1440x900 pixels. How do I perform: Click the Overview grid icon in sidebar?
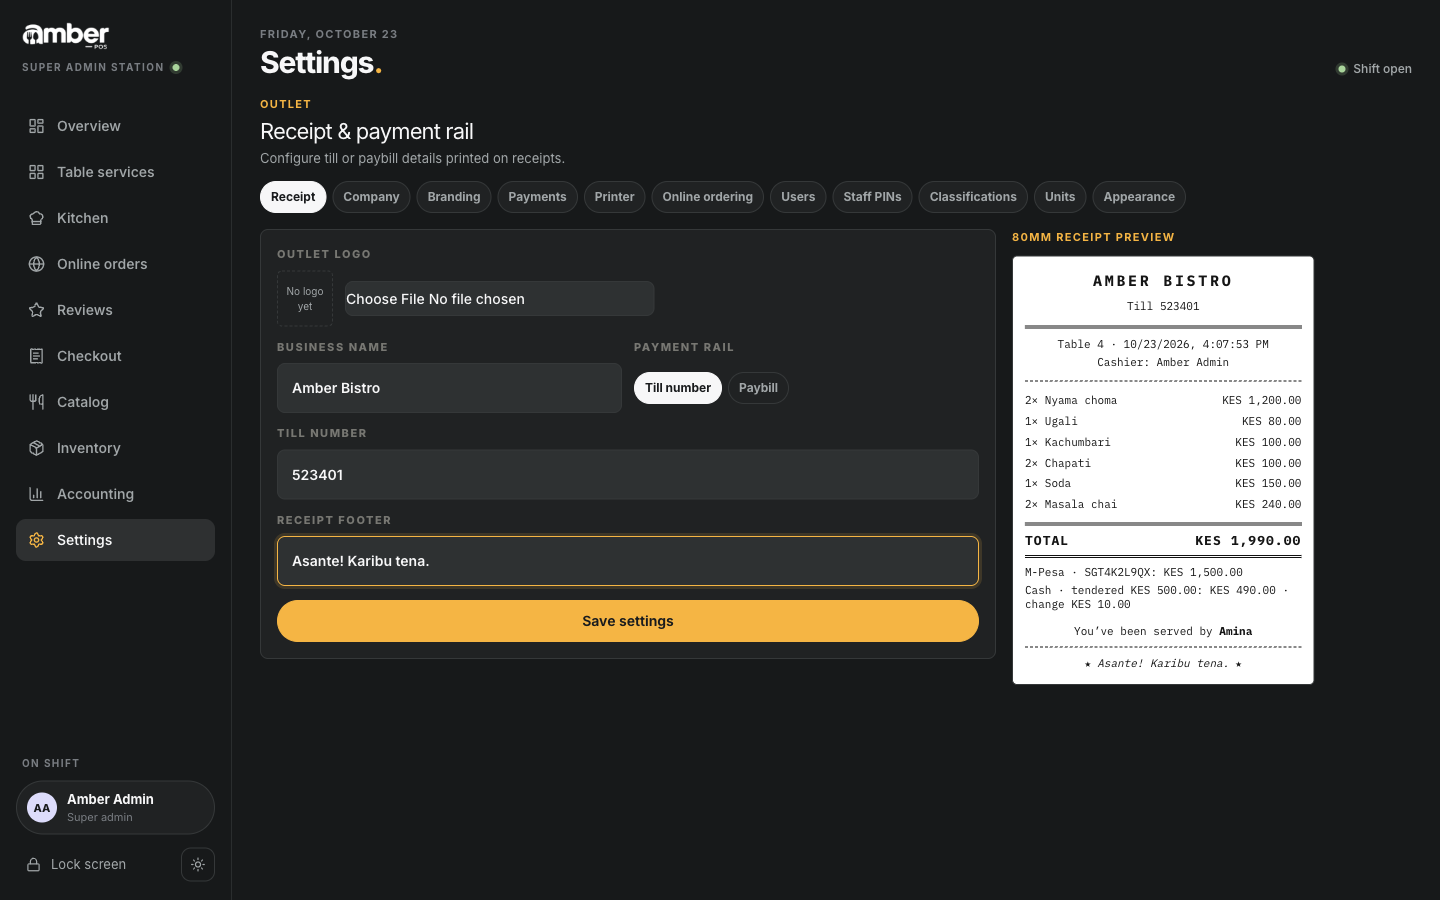(x=36, y=126)
